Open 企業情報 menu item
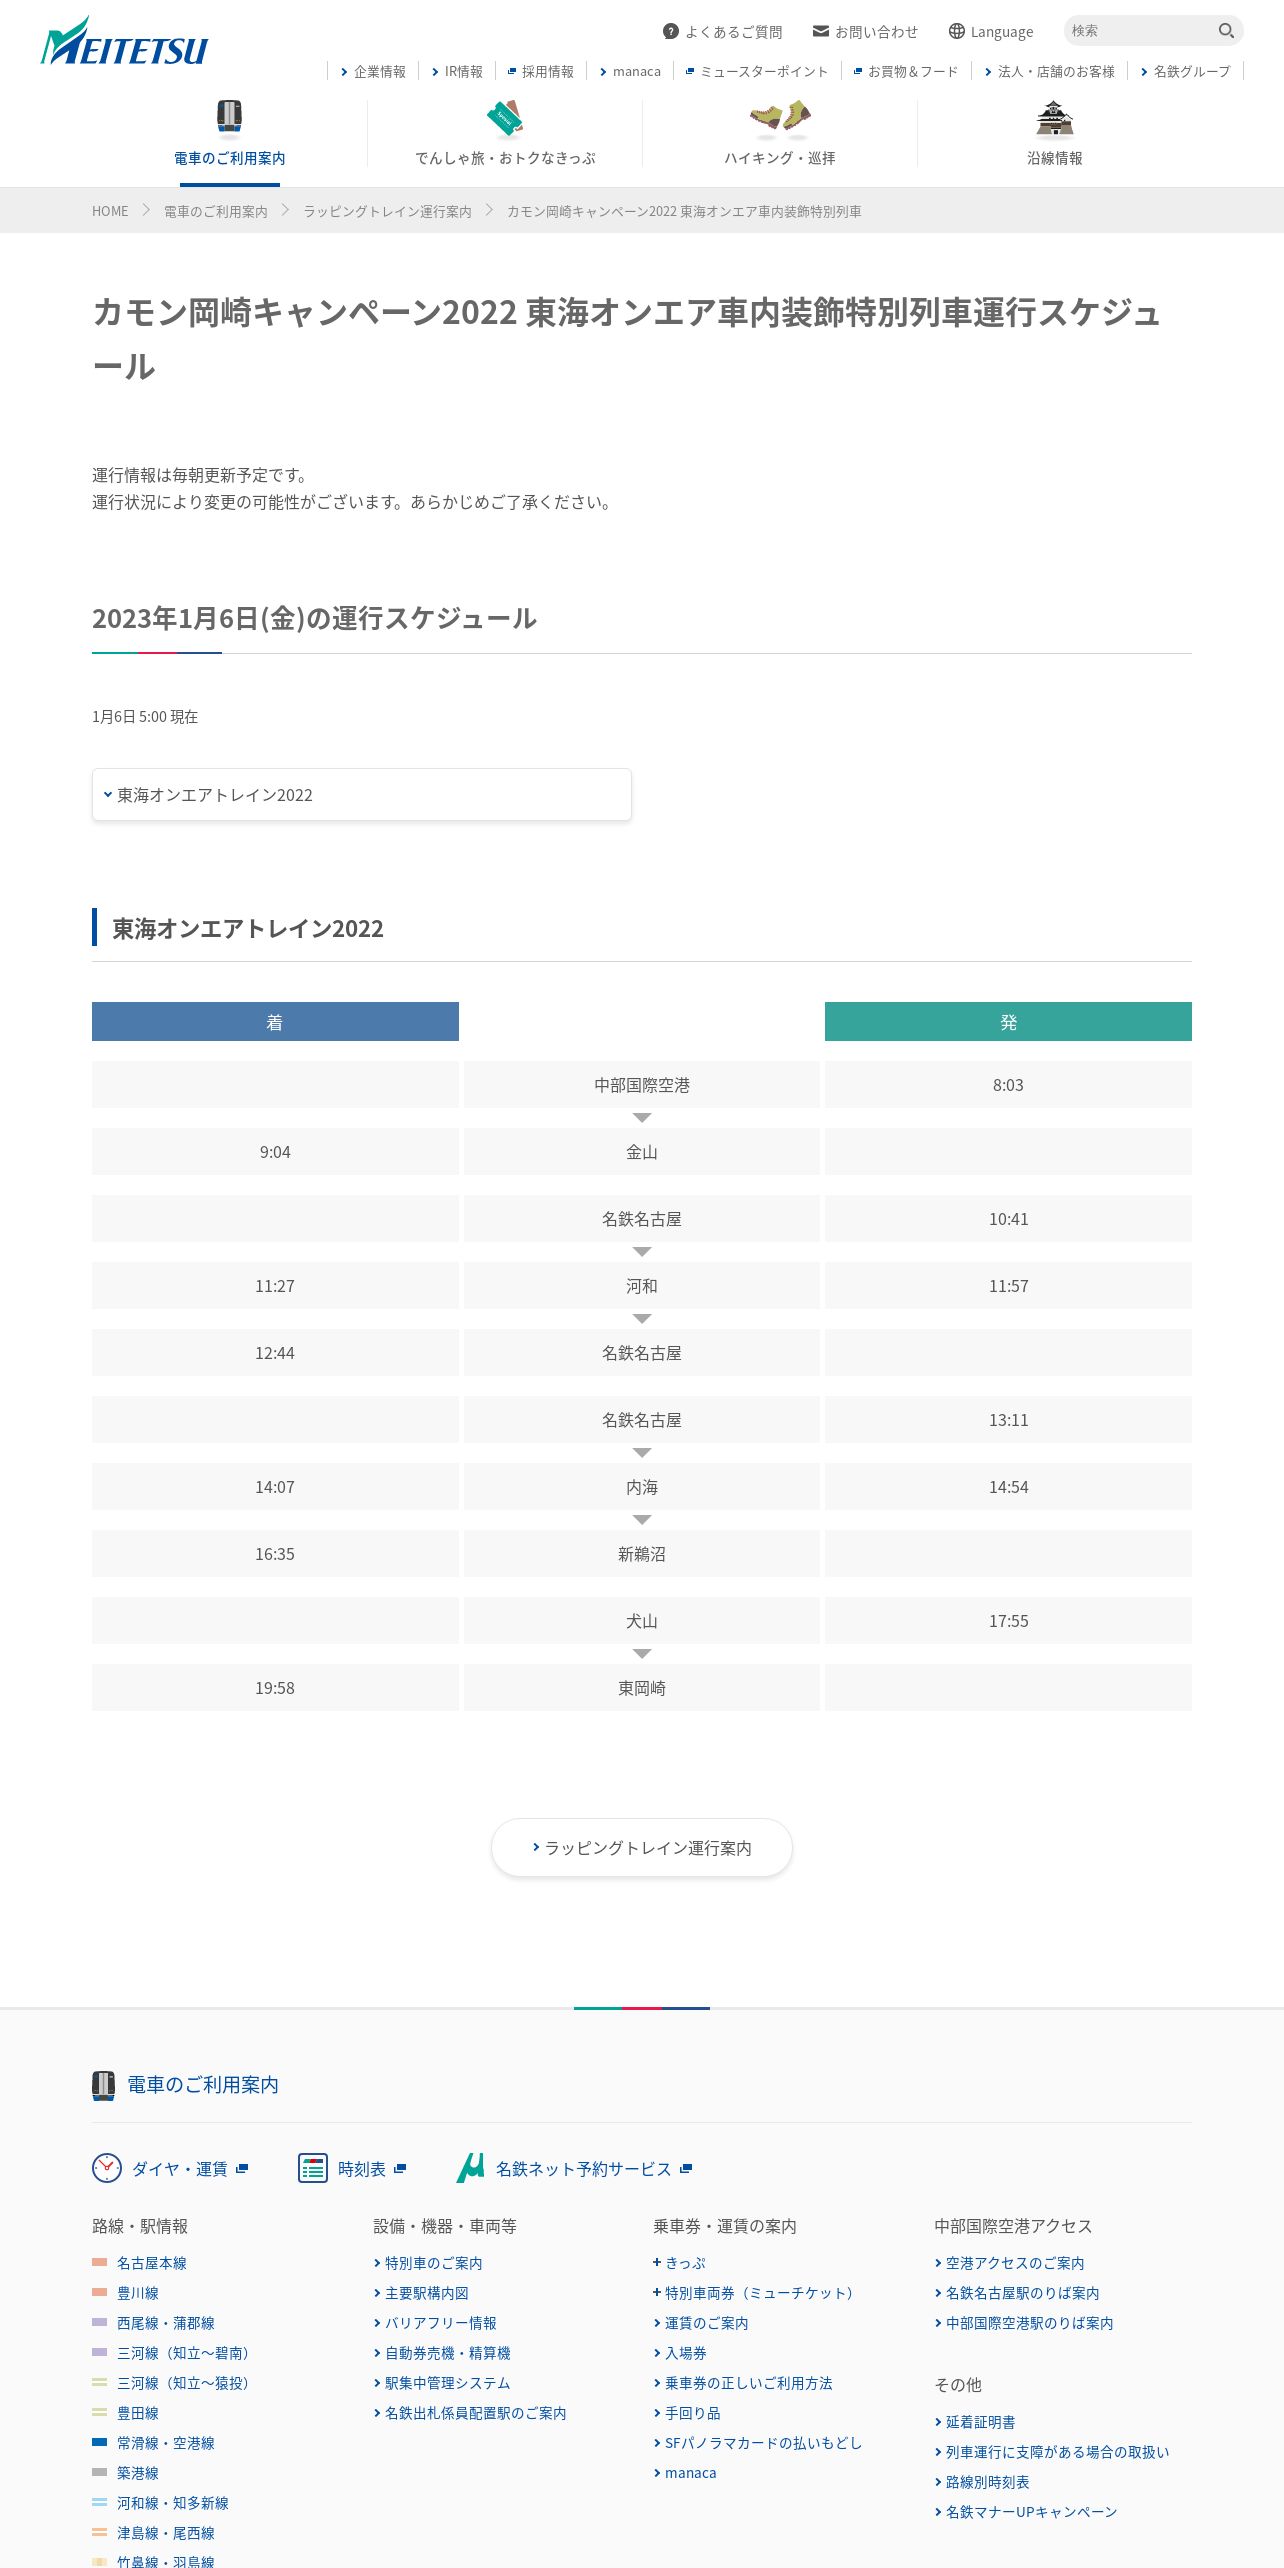The image size is (1284, 2568). point(373,72)
